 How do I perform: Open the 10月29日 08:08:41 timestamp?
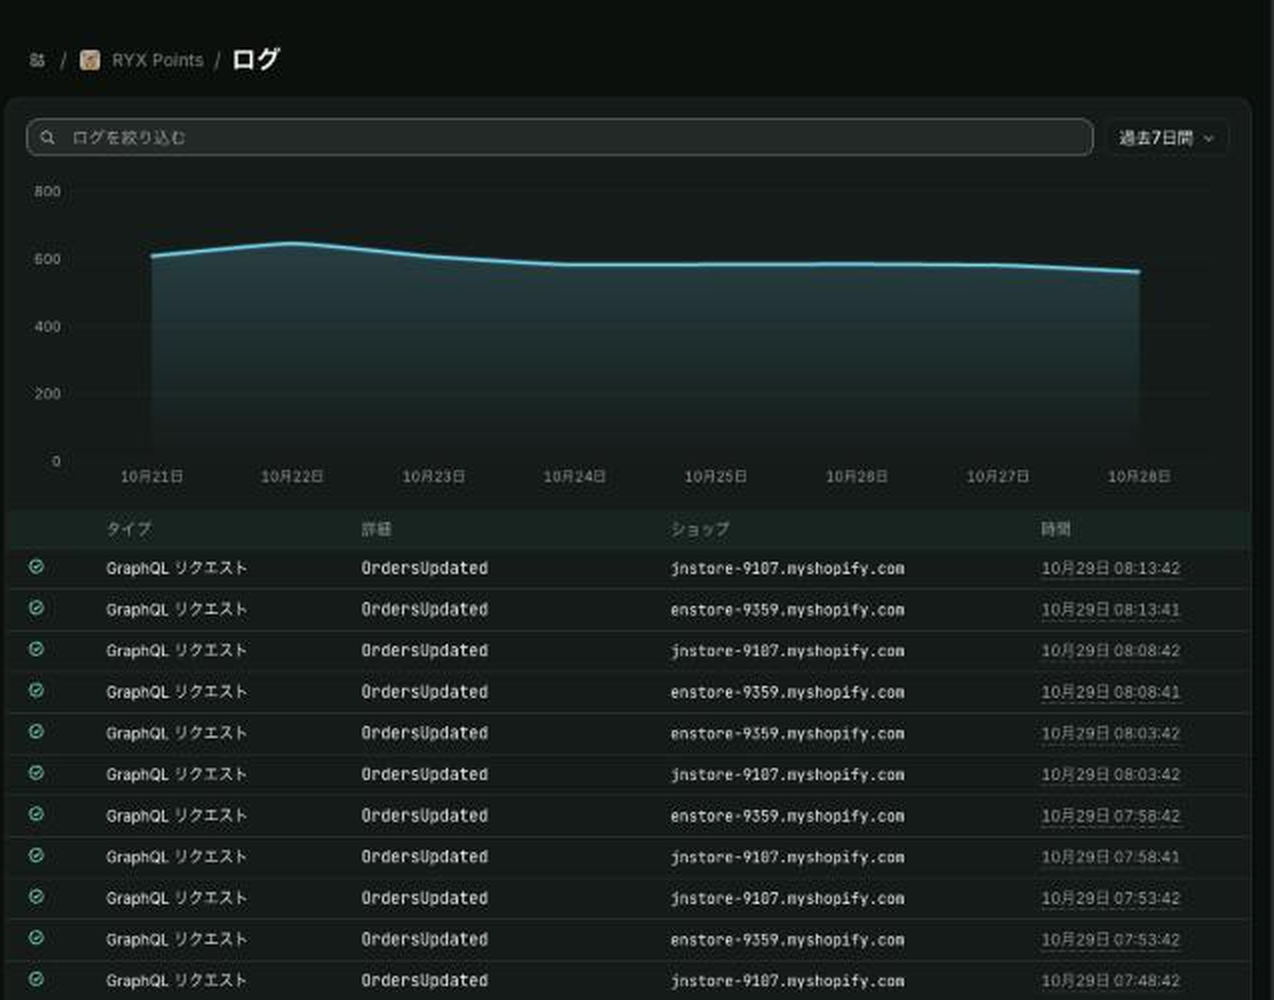tap(1110, 692)
